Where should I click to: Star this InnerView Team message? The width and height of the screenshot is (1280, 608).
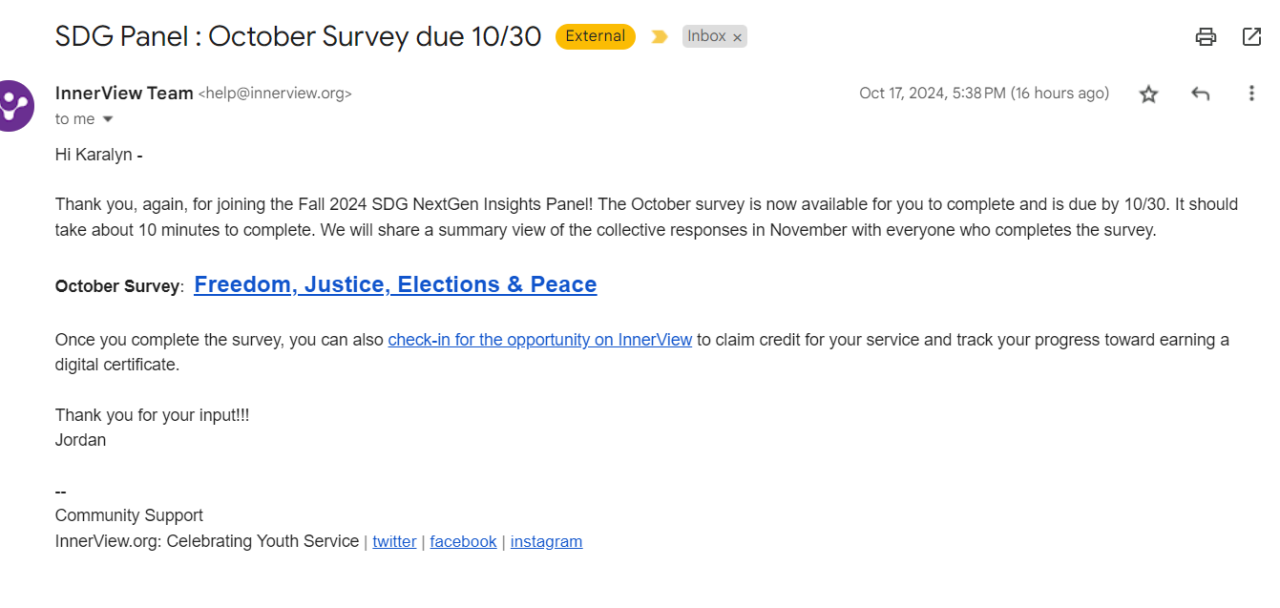point(1148,94)
